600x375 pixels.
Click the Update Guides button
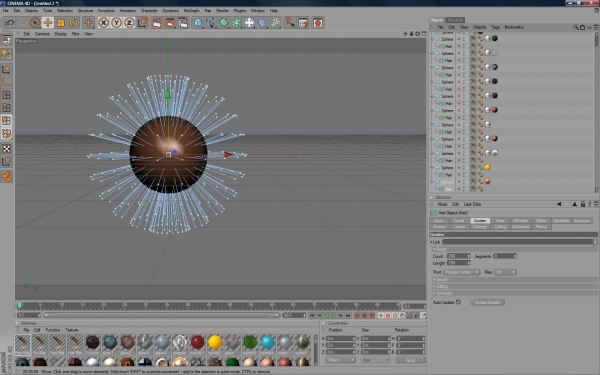(x=487, y=302)
